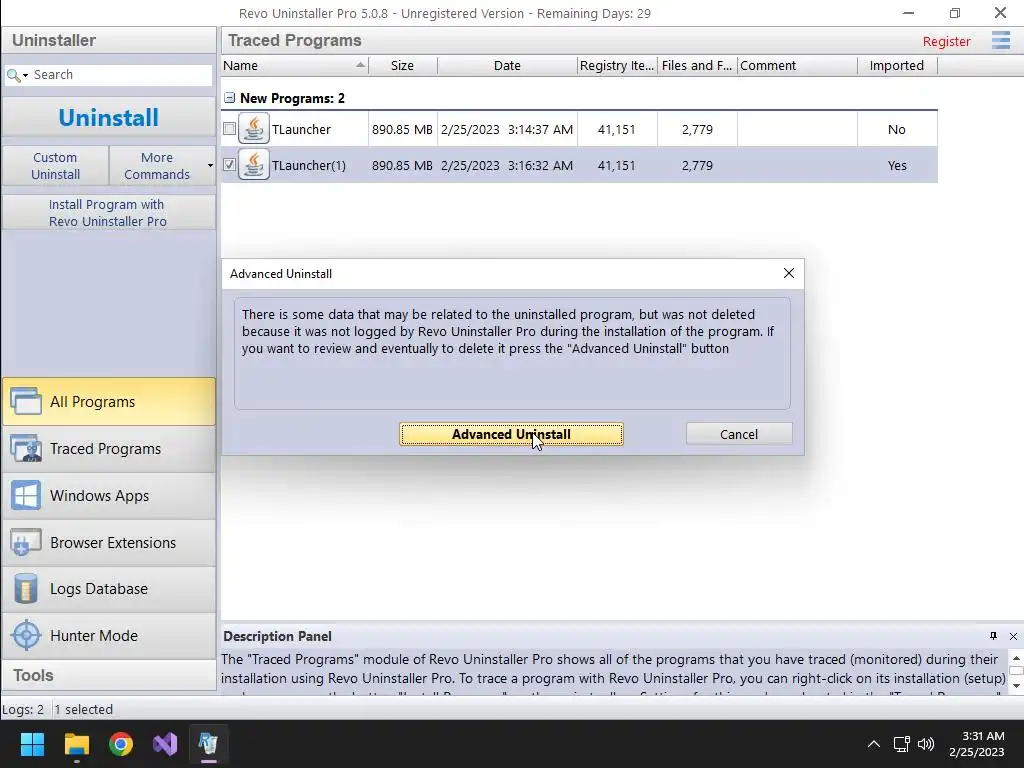Click the Description Panel scroll down arrow
The width and height of the screenshot is (1024, 768).
(1016, 686)
